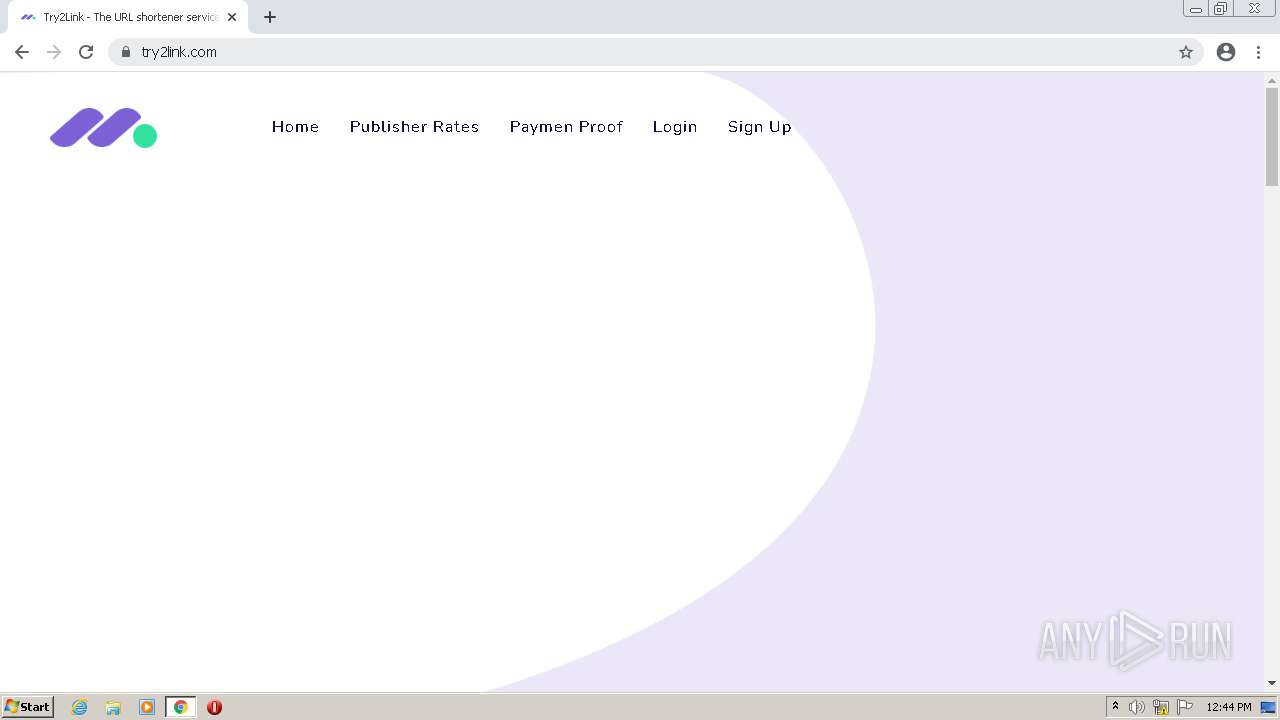View site info via the lock icon
The image size is (1280, 720).
point(126,52)
